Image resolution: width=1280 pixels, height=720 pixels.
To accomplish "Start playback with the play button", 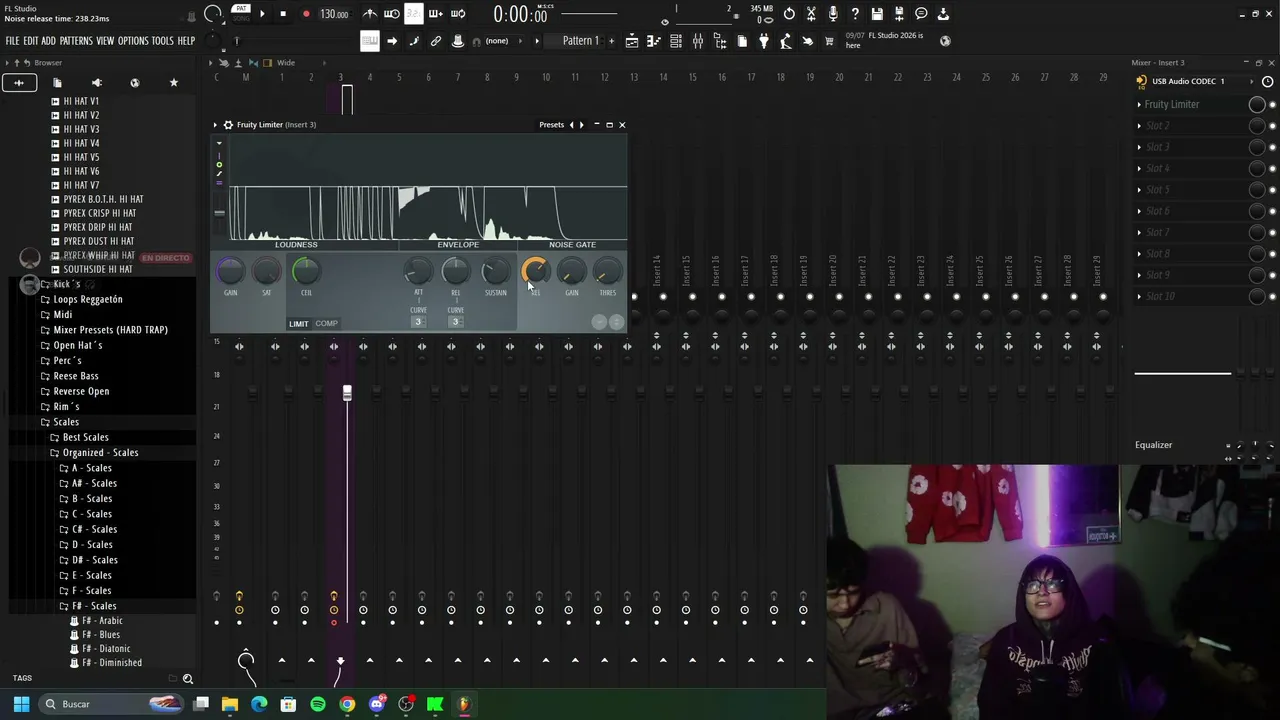I will (x=262, y=14).
